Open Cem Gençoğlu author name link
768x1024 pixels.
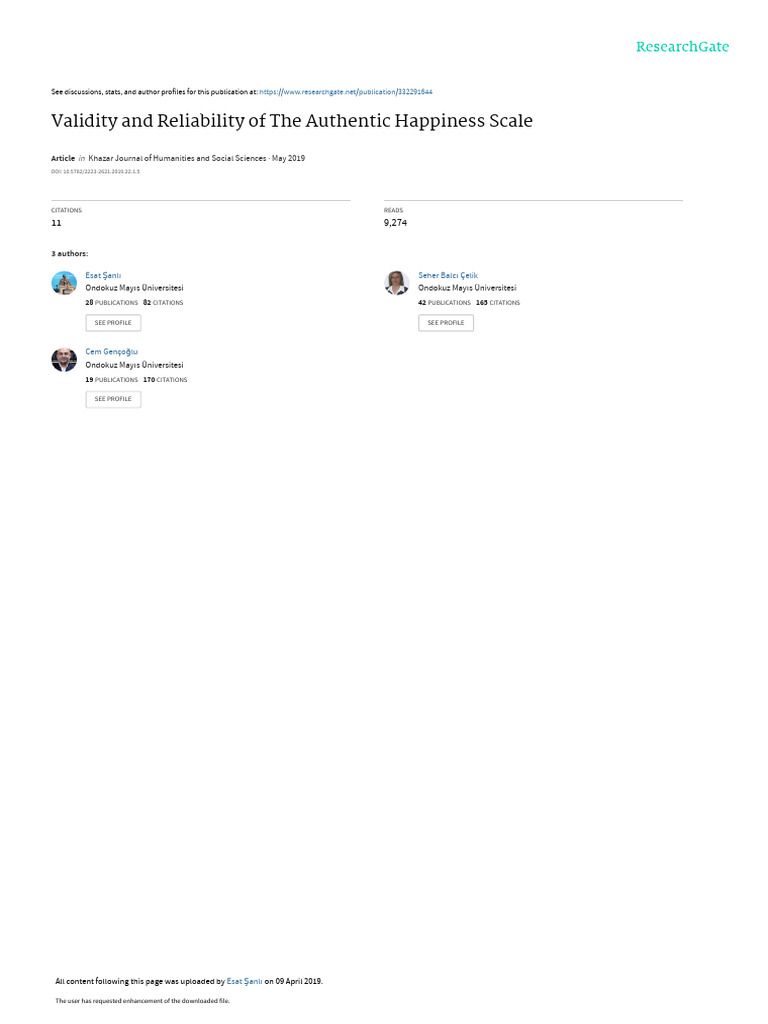(x=112, y=352)
